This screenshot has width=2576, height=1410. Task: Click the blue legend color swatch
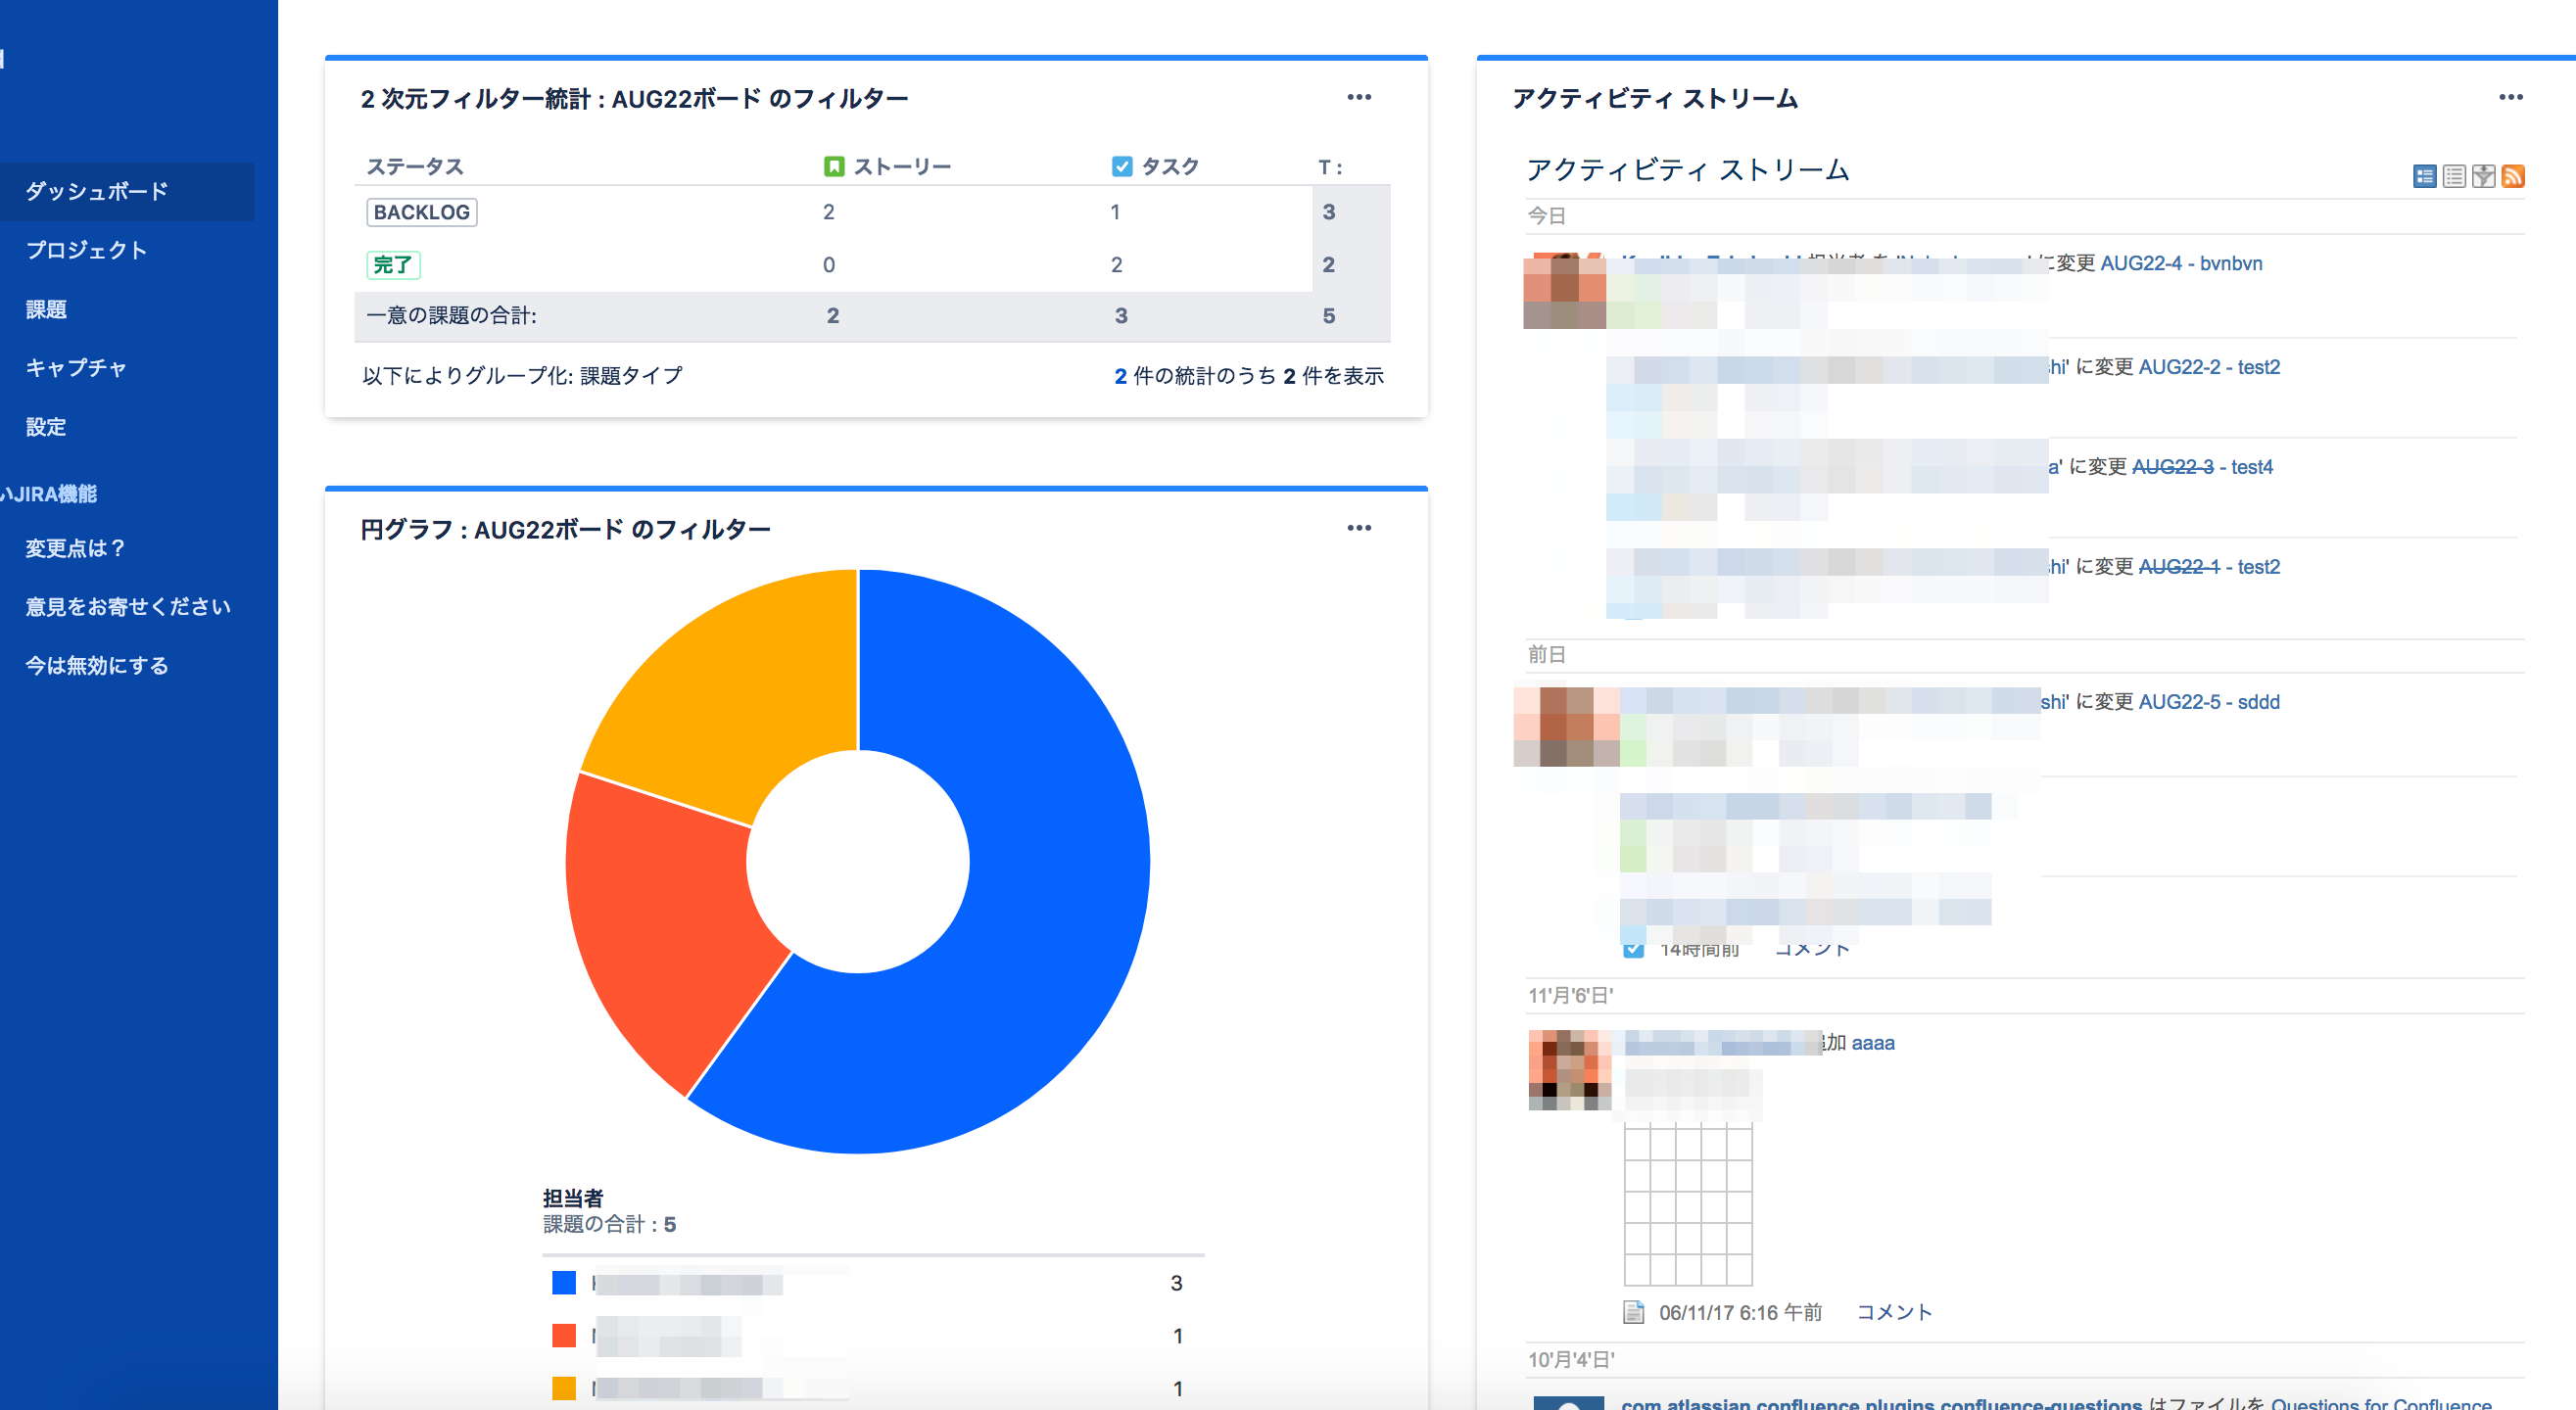(564, 1283)
